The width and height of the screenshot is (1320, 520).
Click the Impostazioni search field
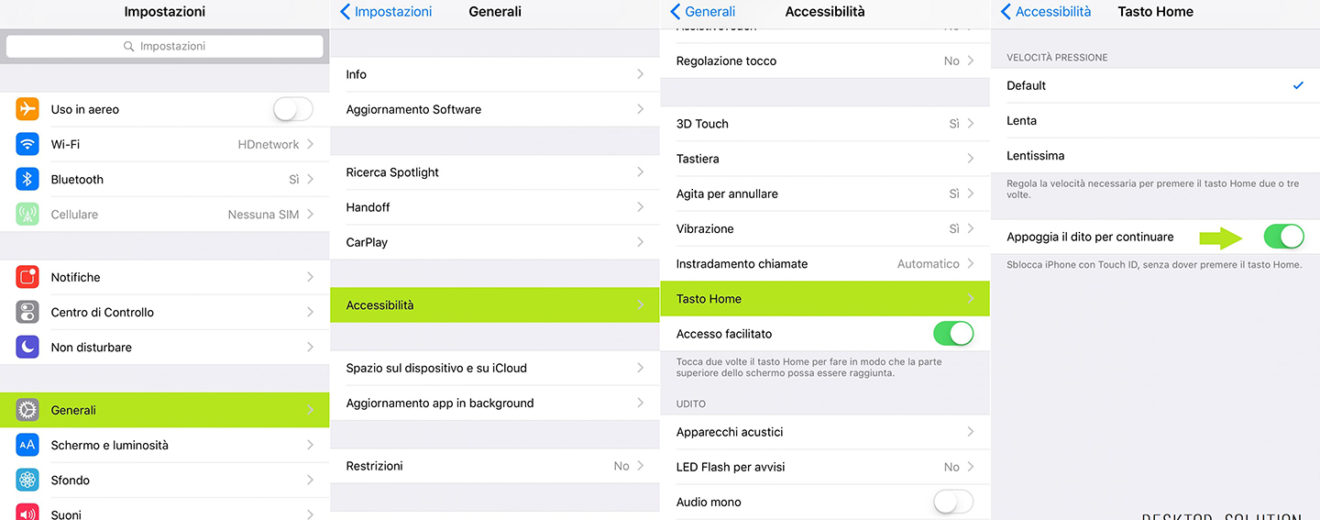point(165,46)
